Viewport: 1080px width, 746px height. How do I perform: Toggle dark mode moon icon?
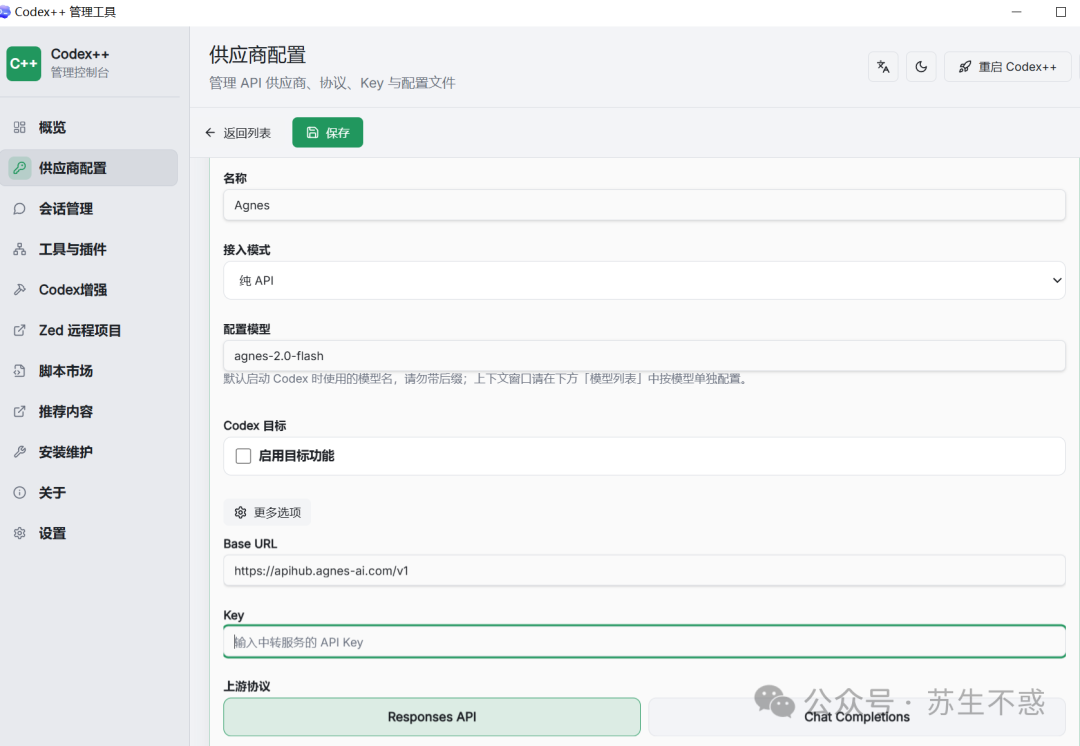[921, 67]
